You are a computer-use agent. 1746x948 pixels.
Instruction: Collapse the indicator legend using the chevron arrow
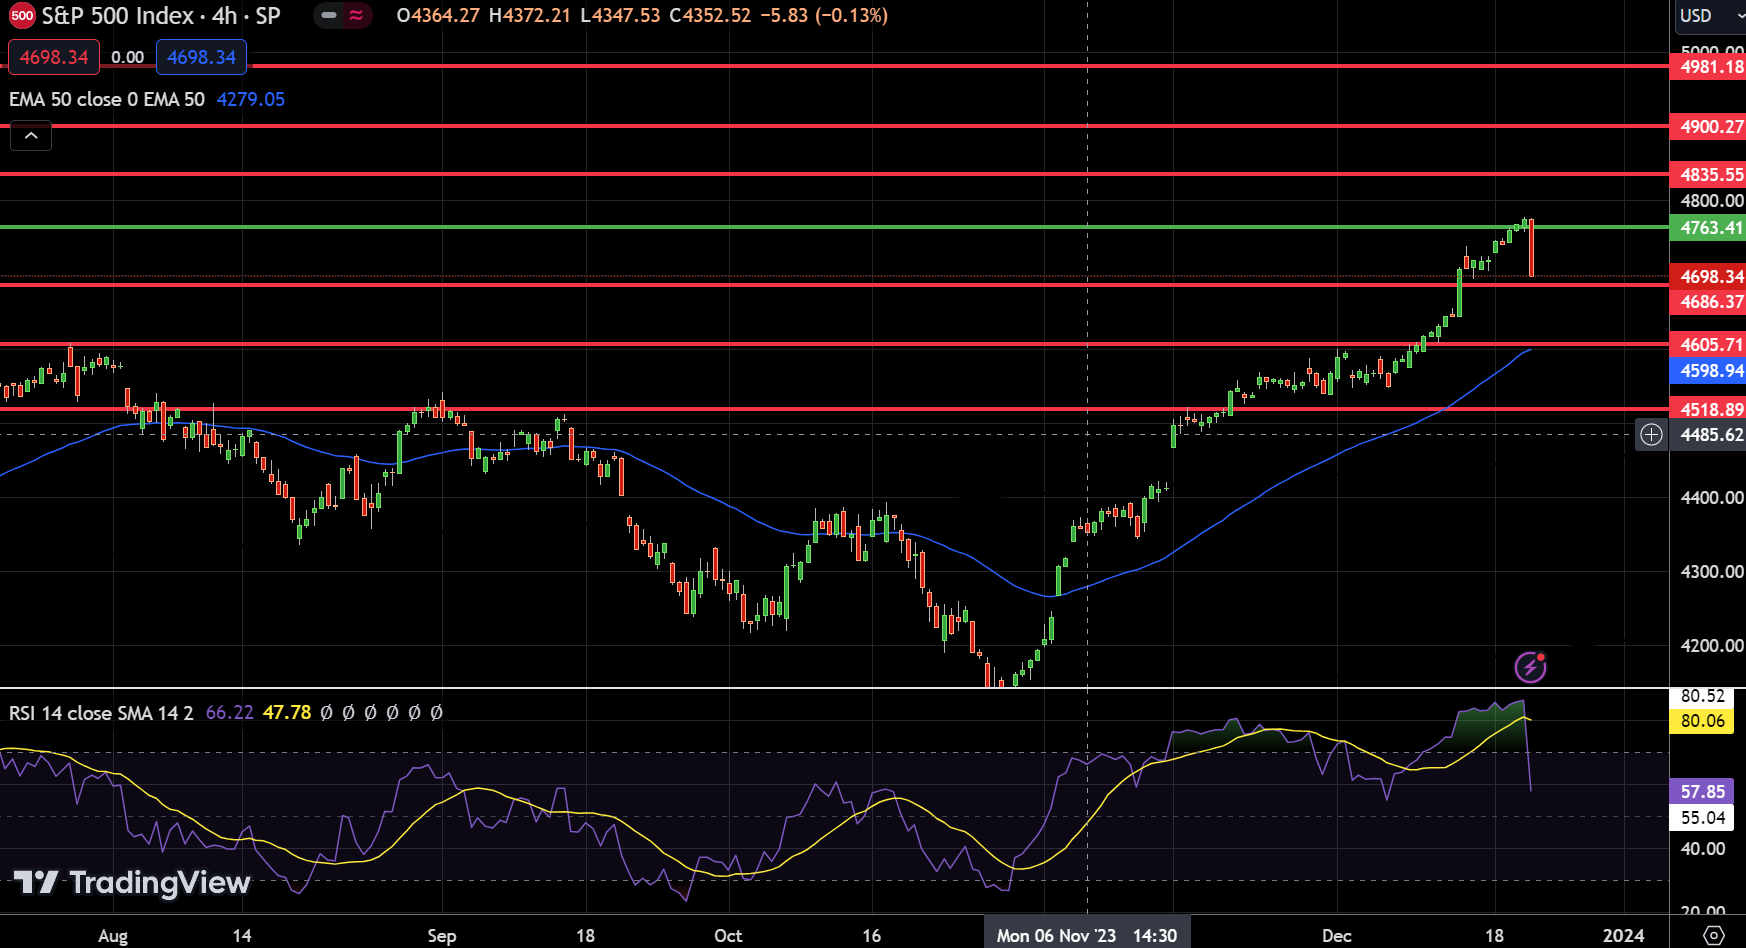click(x=30, y=135)
